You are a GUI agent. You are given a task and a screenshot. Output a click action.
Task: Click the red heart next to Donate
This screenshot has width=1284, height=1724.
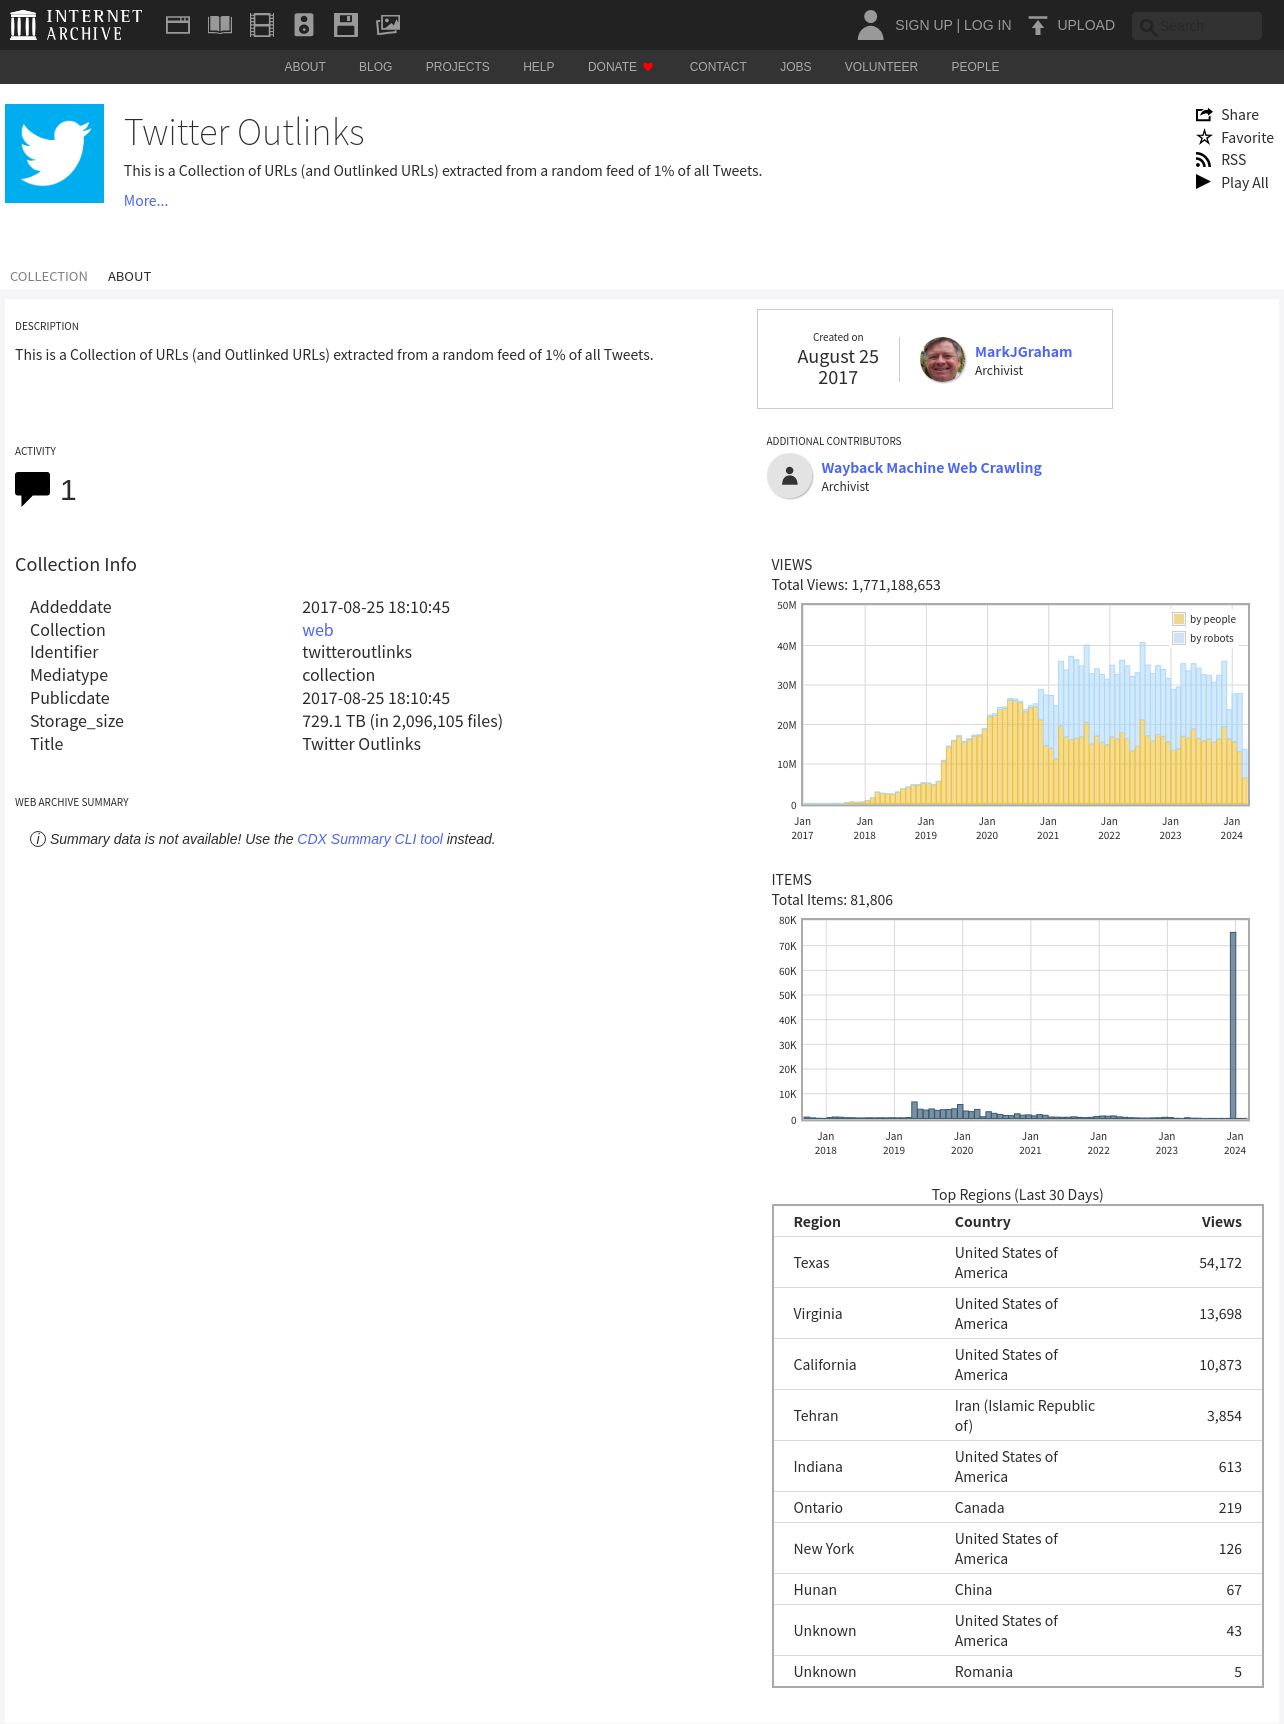tap(648, 67)
